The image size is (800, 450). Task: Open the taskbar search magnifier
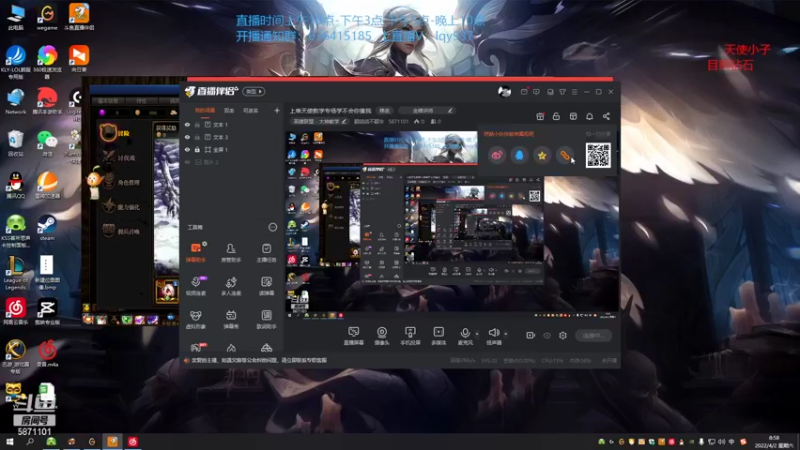tap(30, 441)
